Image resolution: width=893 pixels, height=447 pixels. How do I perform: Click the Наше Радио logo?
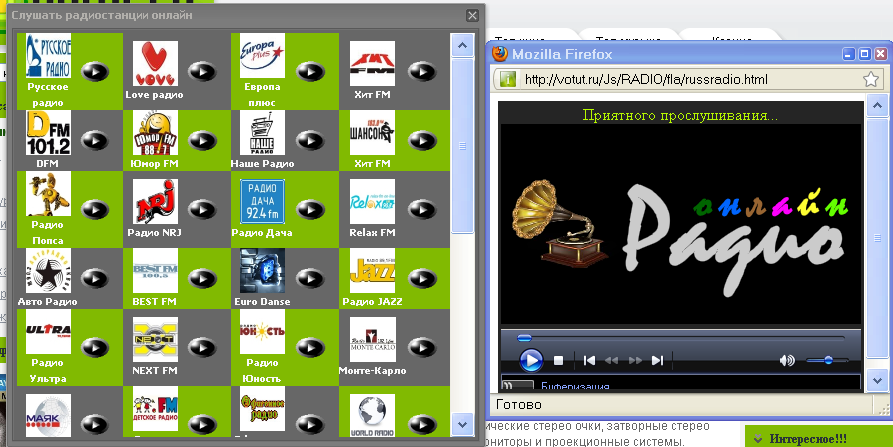click(263, 133)
